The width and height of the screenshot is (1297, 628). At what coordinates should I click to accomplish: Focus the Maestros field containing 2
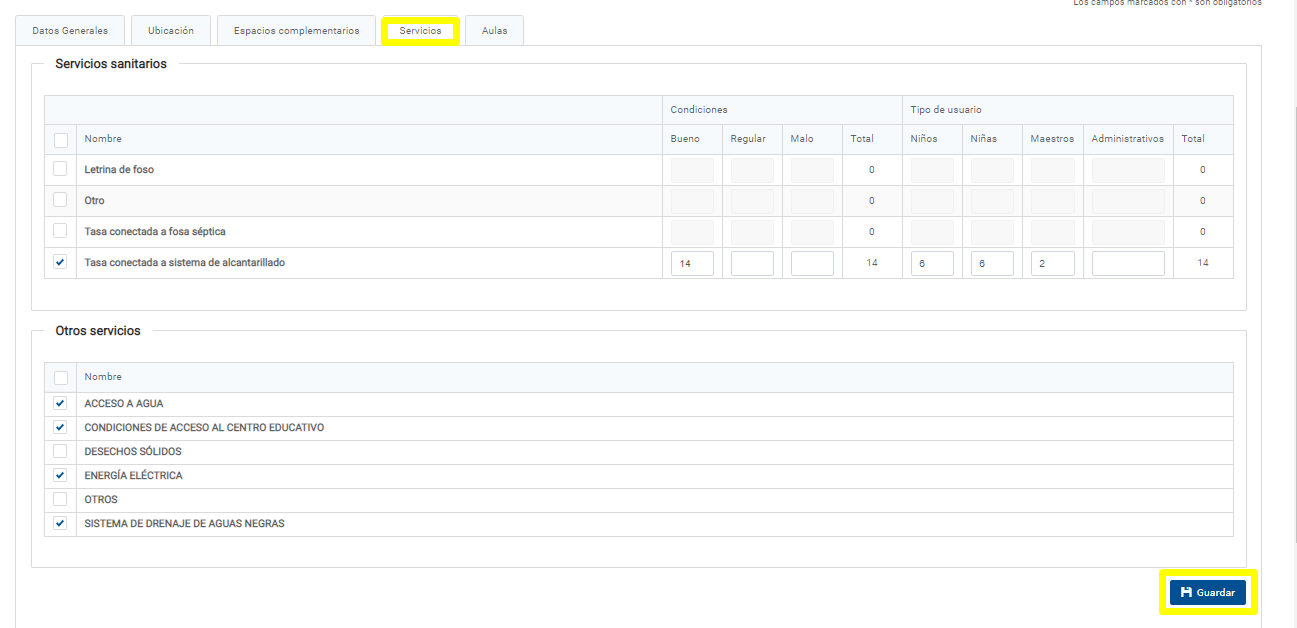[x=1052, y=263]
